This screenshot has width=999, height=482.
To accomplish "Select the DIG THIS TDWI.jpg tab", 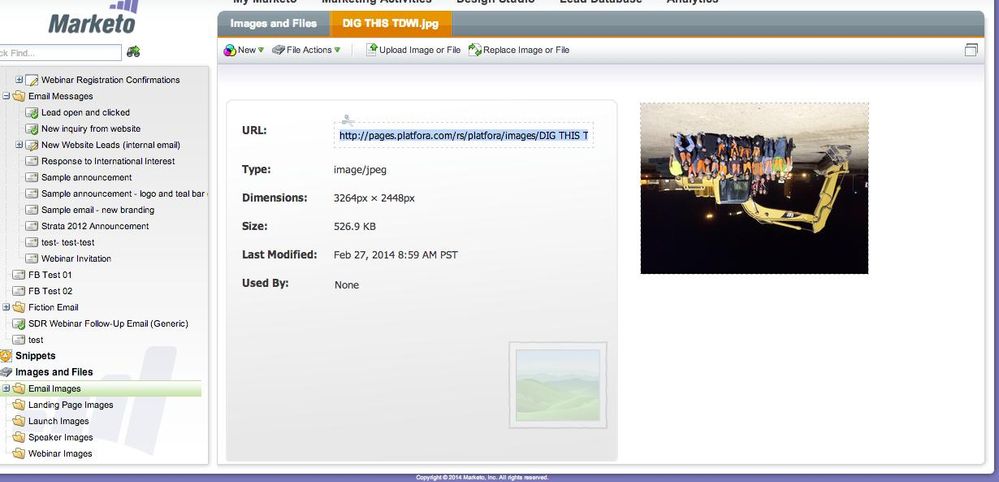I will click(391, 23).
